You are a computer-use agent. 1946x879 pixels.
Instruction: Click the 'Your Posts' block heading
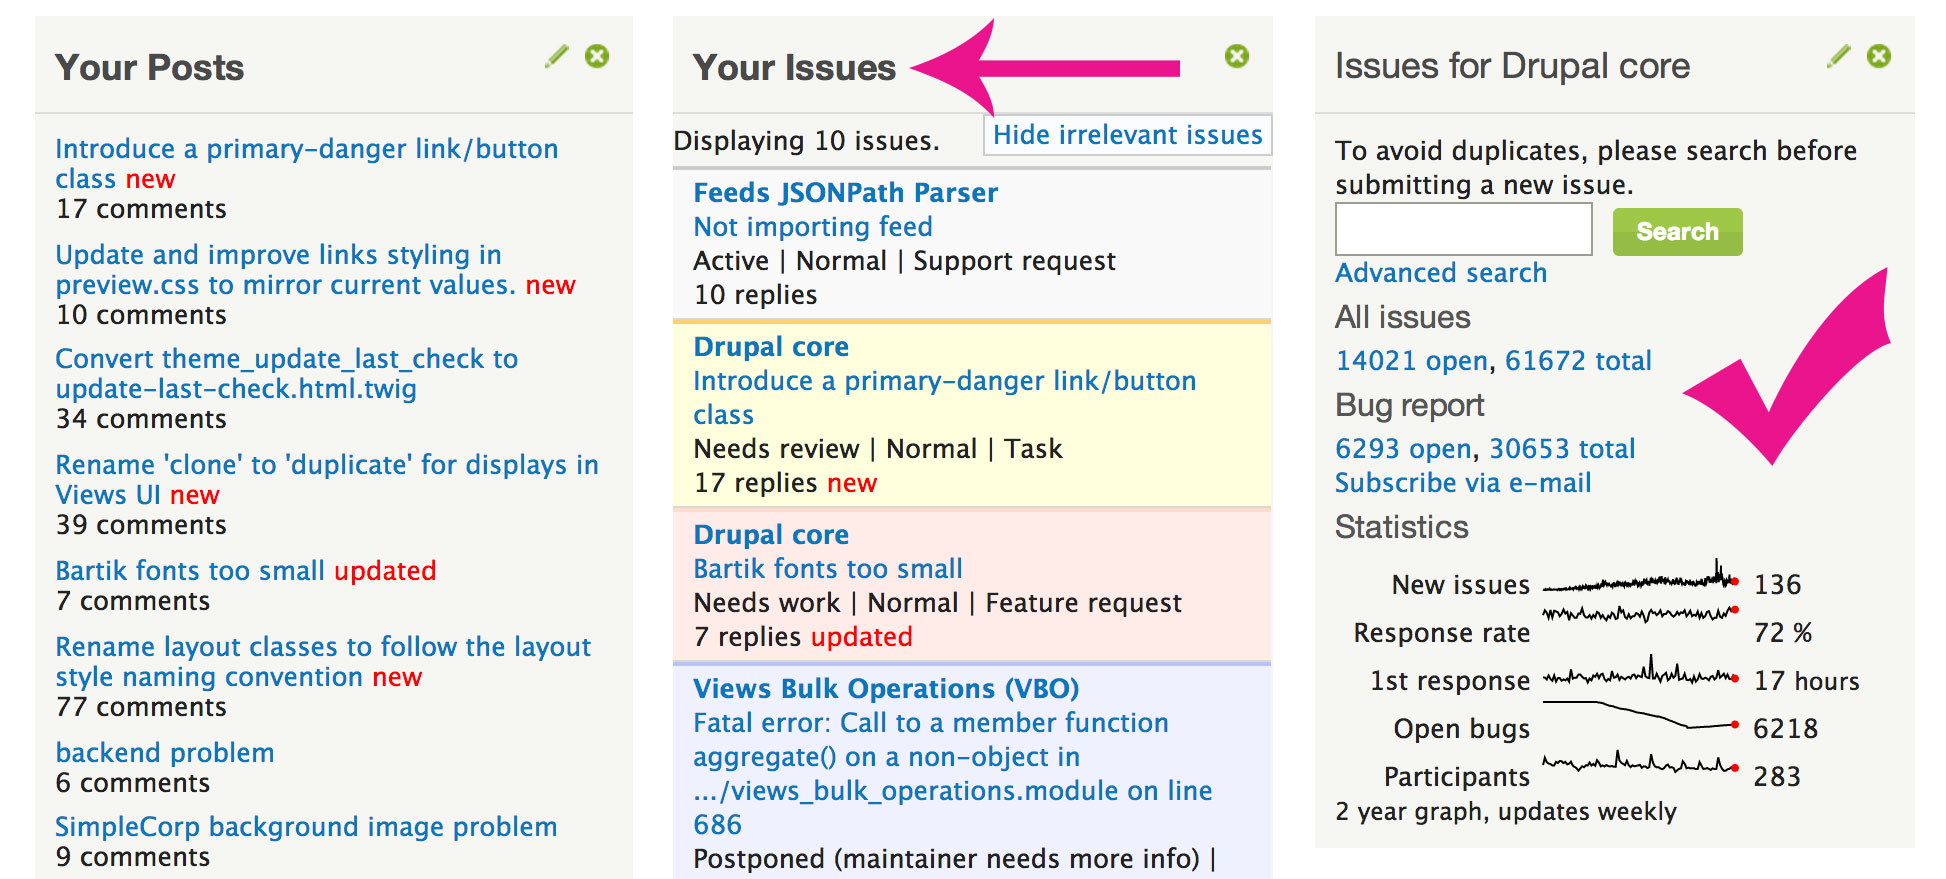pos(149,67)
